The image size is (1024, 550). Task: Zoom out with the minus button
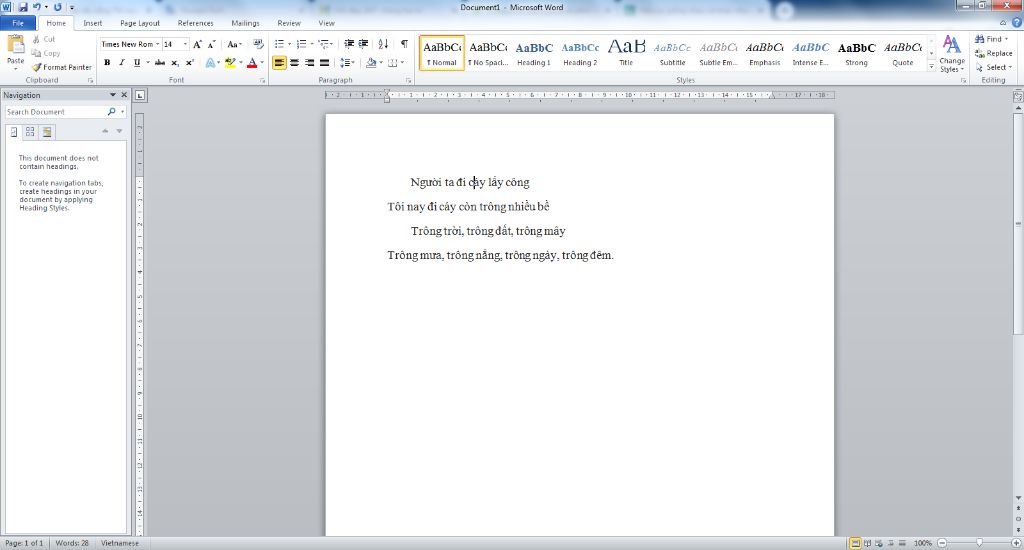coord(942,543)
